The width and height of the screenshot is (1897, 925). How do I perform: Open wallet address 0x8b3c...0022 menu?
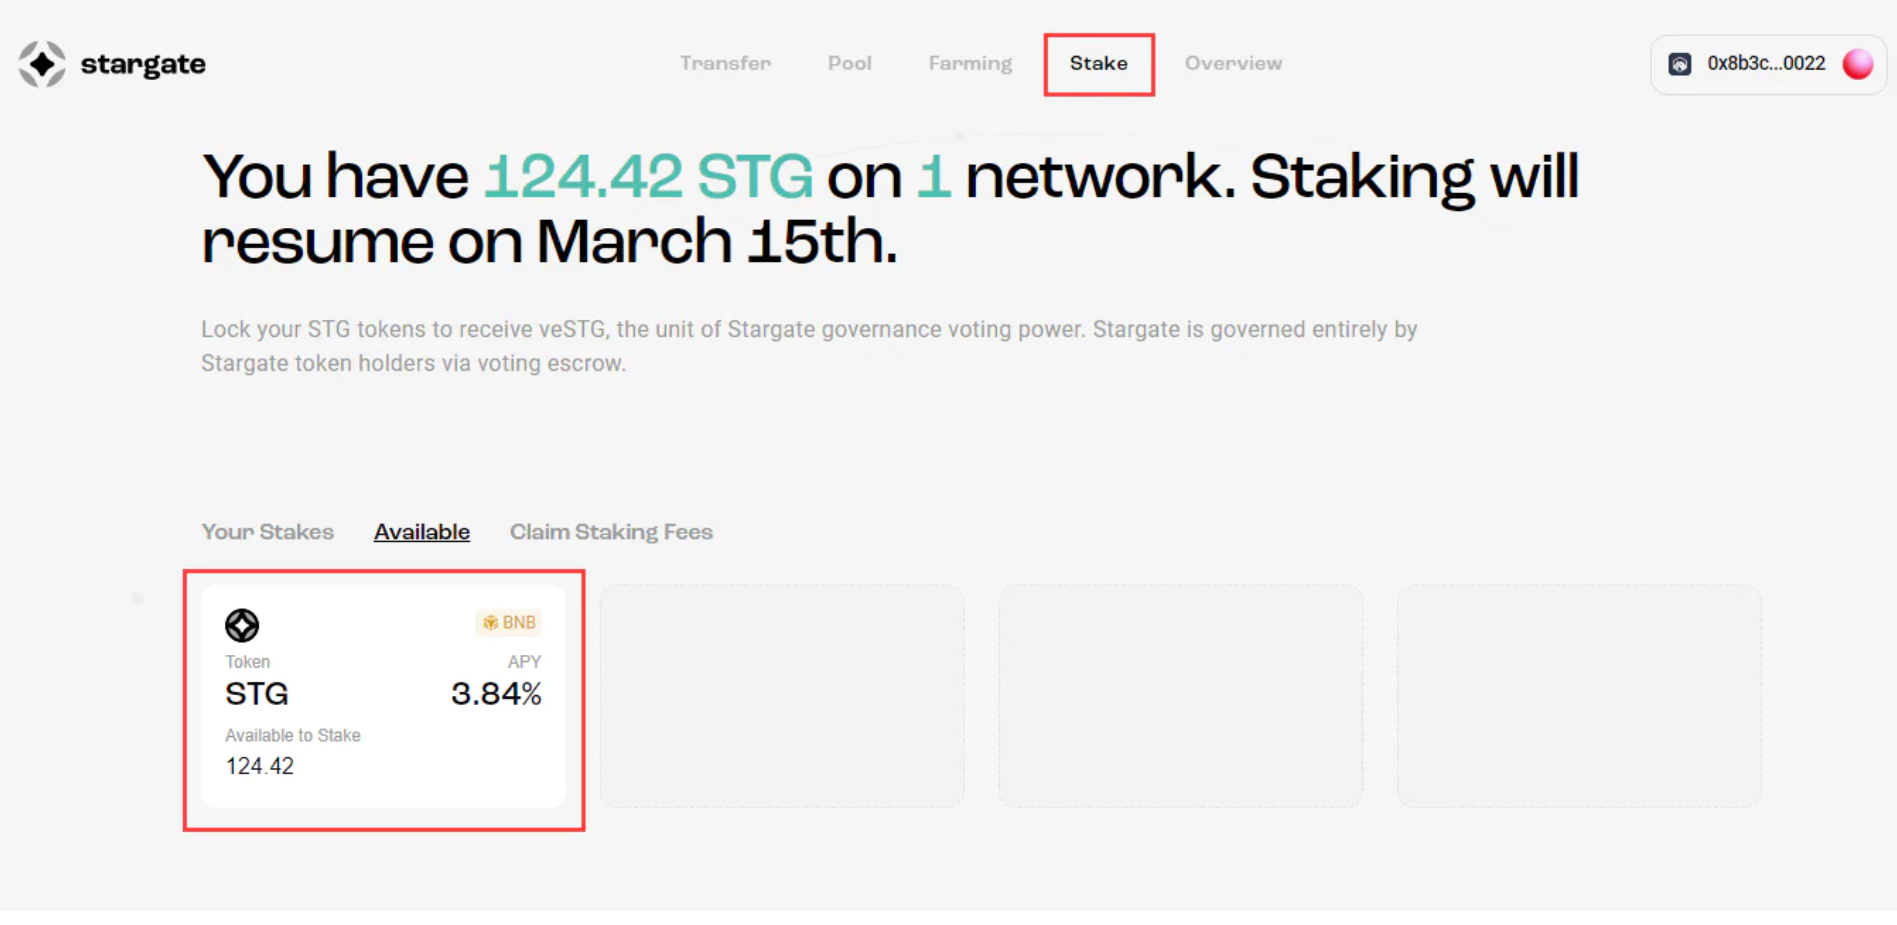pos(1768,64)
